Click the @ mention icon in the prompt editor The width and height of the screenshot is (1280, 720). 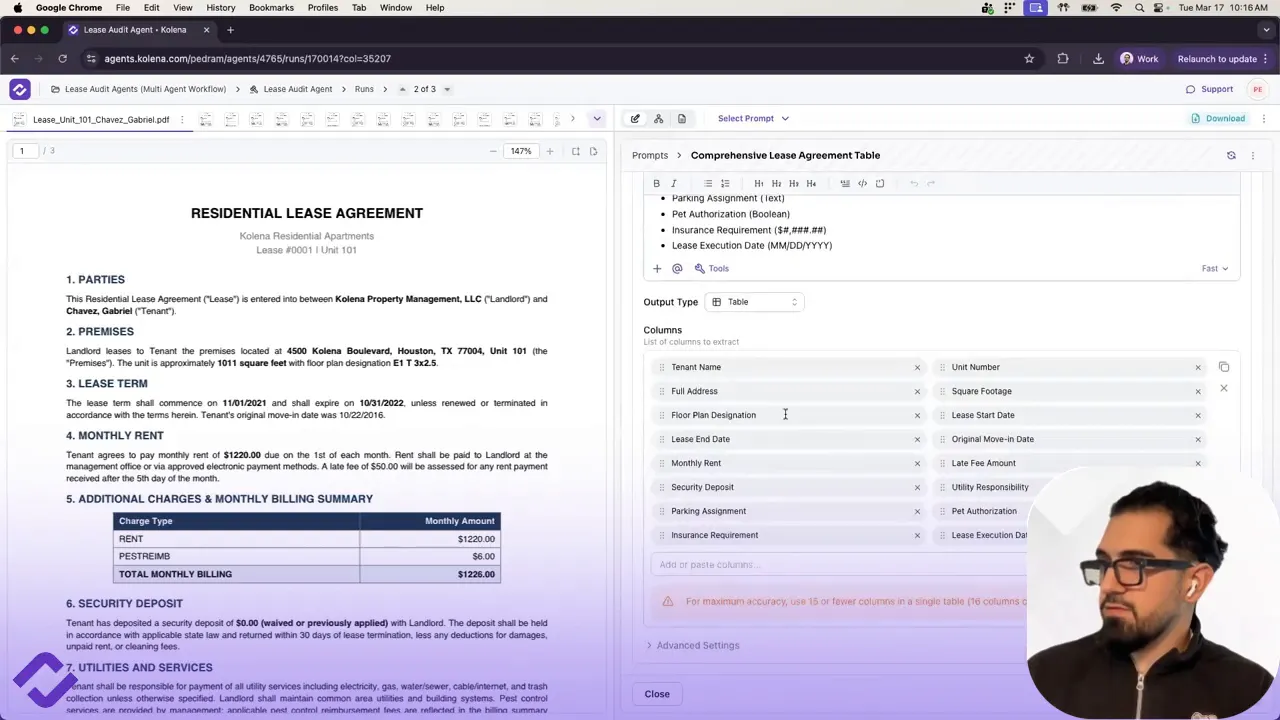pos(677,268)
